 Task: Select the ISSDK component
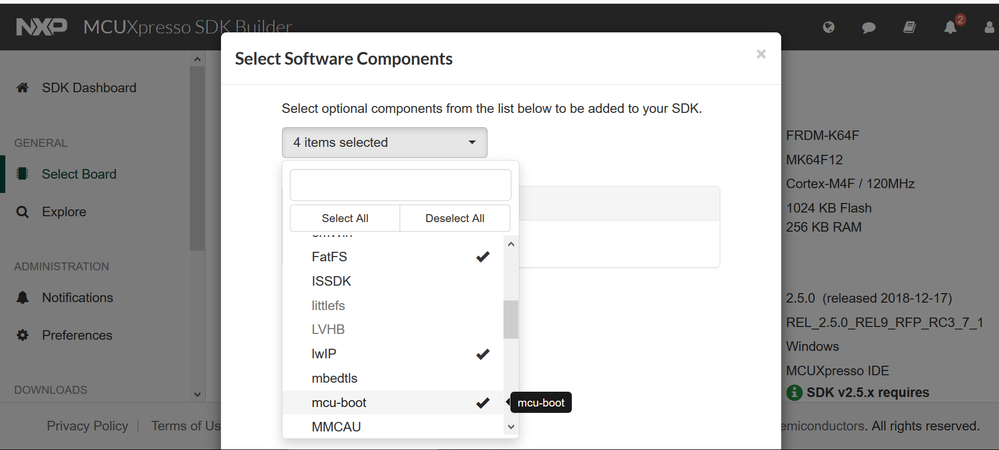pyautogui.click(x=393, y=281)
